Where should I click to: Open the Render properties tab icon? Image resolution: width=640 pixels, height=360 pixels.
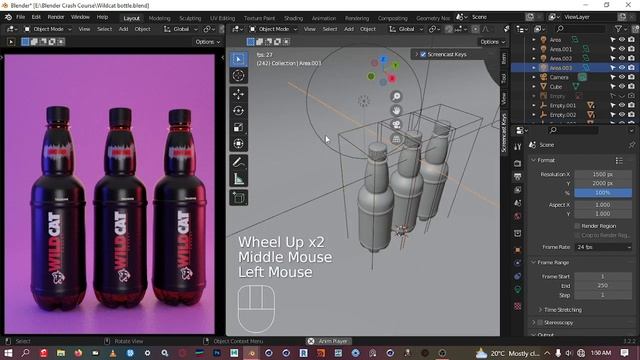pyautogui.click(x=518, y=163)
